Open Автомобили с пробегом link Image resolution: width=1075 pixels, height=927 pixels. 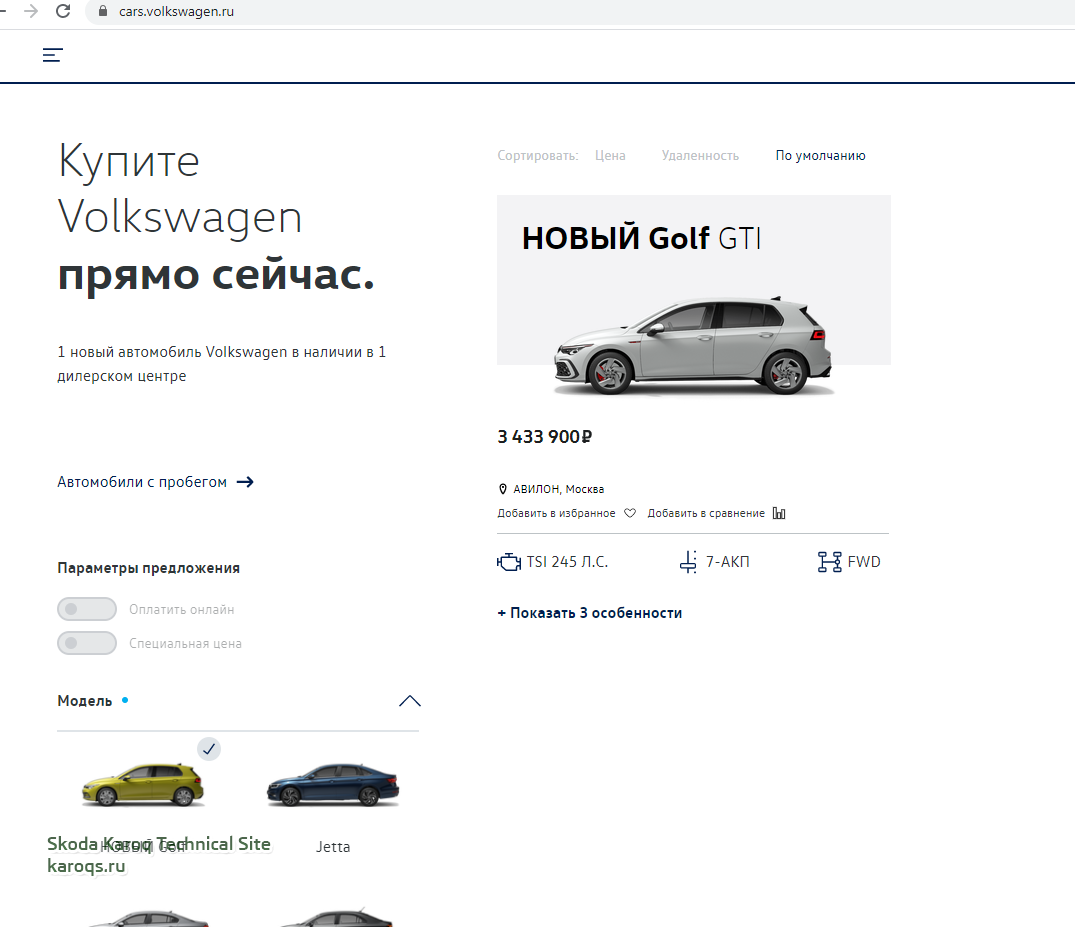point(142,482)
